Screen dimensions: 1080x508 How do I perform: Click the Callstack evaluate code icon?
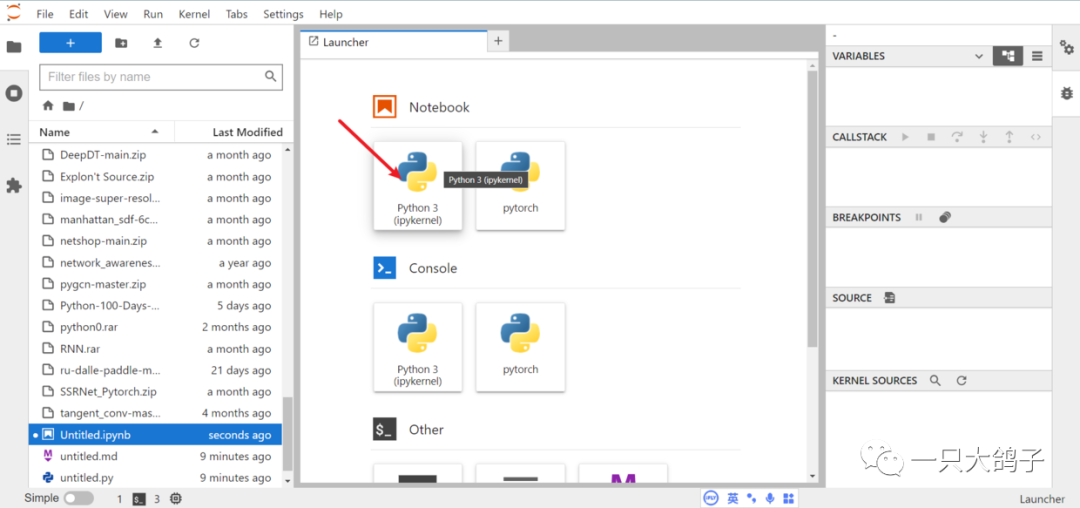coord(1035,137)
